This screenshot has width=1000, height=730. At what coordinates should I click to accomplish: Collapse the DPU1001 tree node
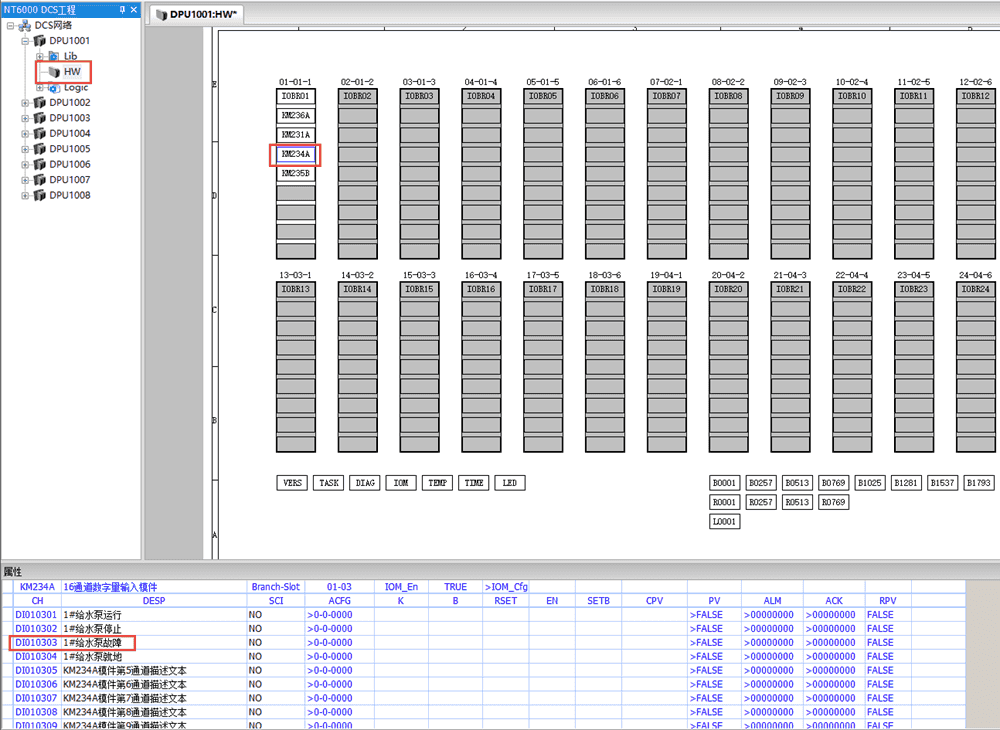(x=26, y=41)
